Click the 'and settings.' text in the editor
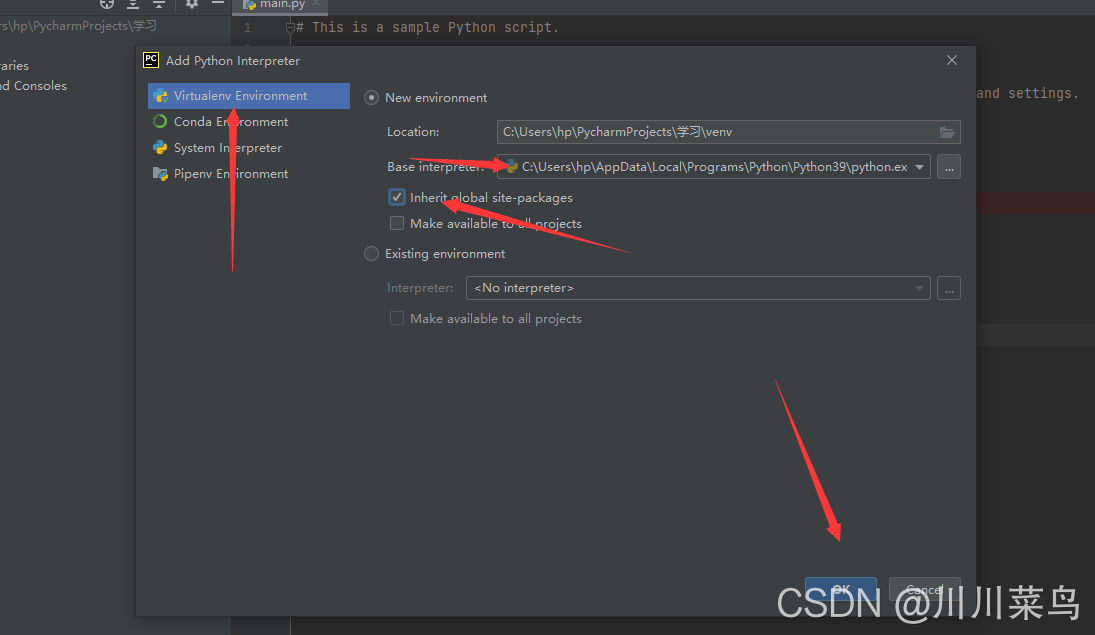1095x635 pixels. (1027, 94)
